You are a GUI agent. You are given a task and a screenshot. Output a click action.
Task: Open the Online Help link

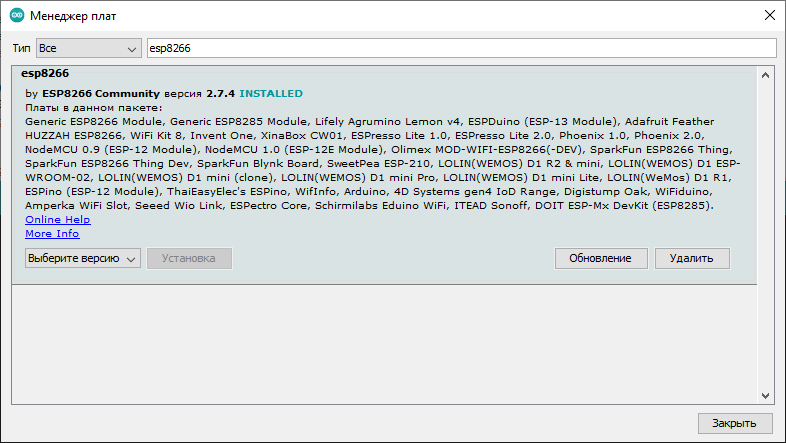coord(57,219)
